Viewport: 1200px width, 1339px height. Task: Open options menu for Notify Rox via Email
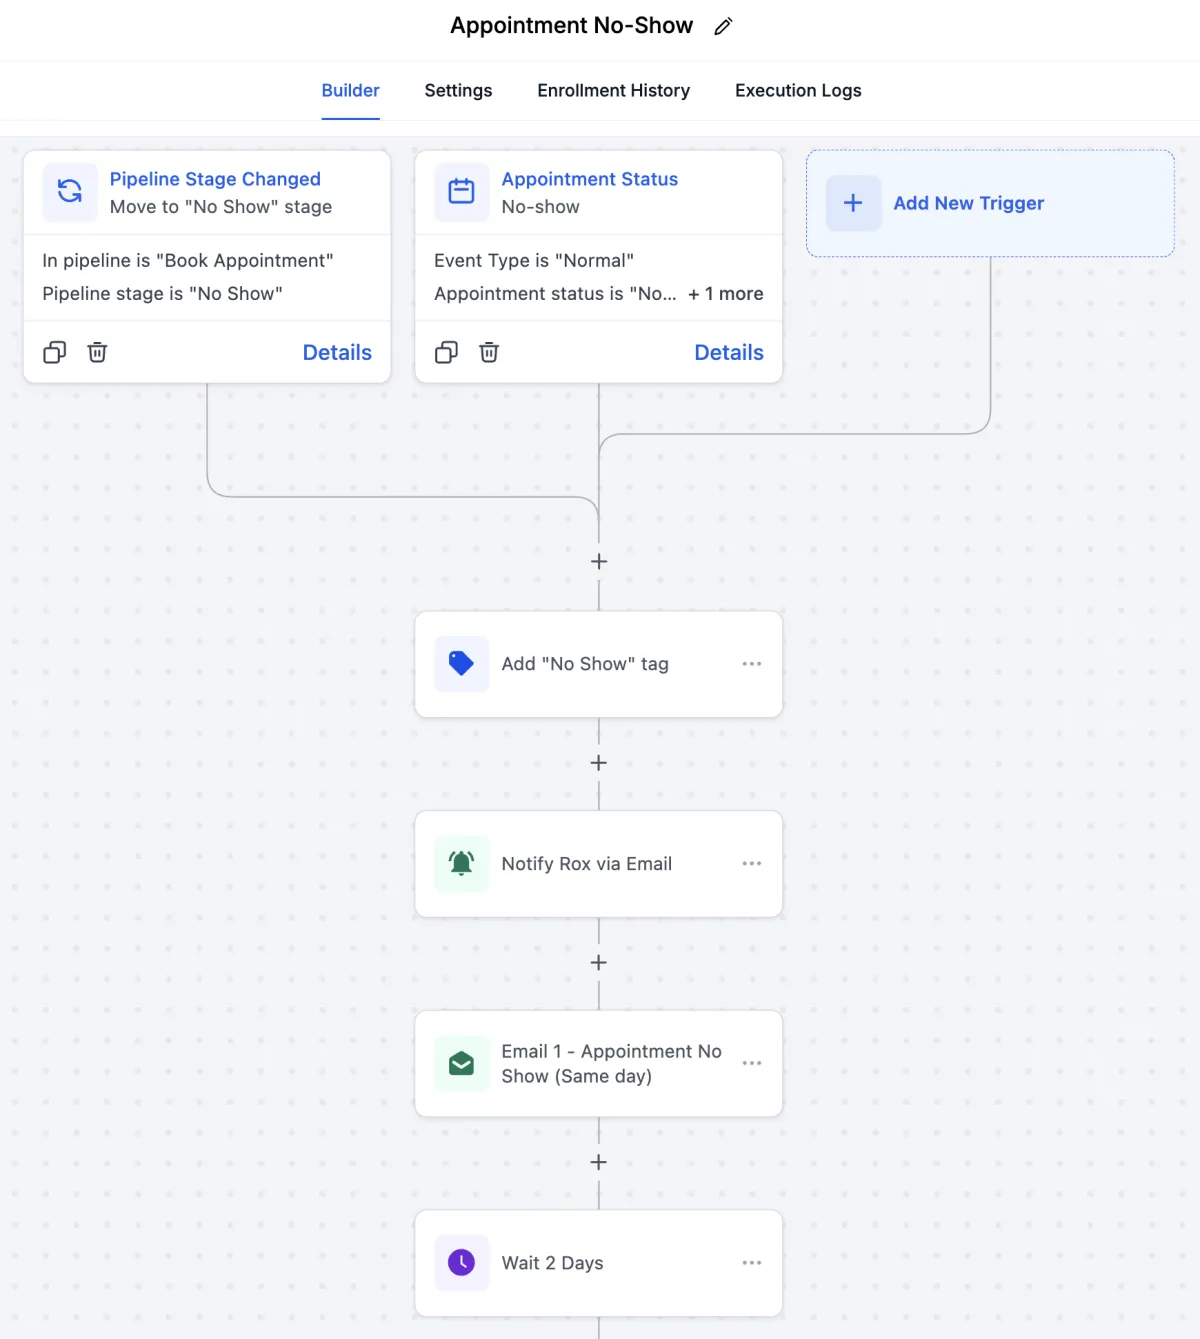coord(752,864)
